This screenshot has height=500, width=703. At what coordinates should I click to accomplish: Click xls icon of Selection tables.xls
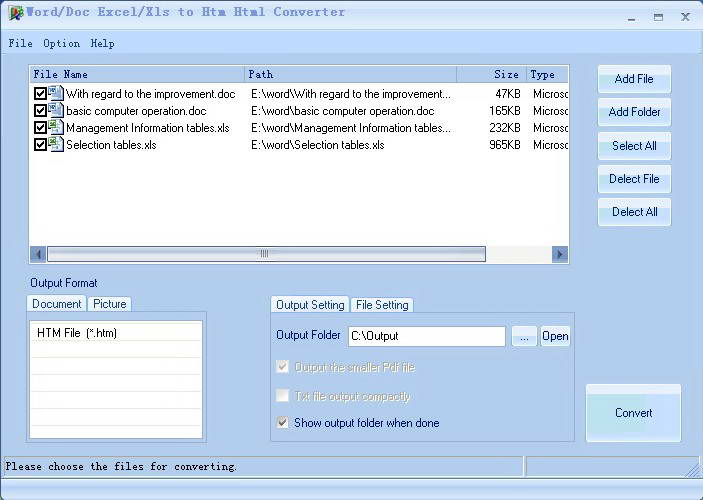(56, 144)
